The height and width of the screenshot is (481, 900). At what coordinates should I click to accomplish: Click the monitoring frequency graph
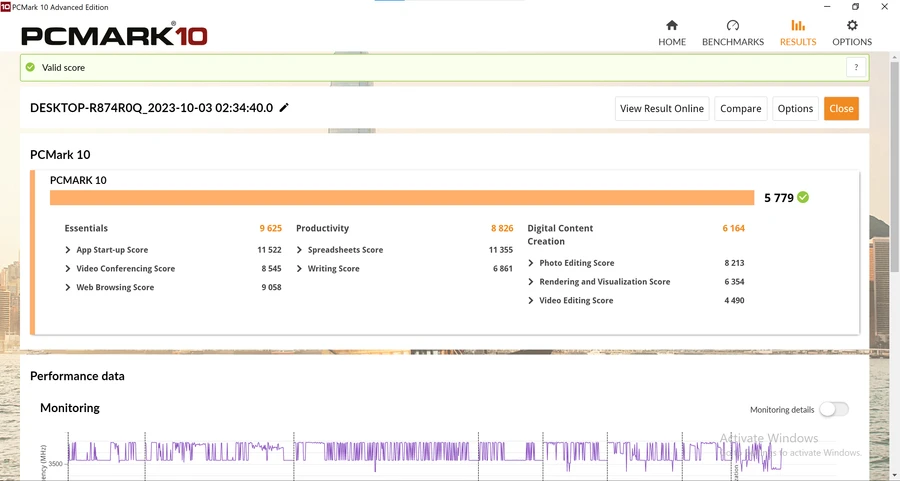[425, 456]
